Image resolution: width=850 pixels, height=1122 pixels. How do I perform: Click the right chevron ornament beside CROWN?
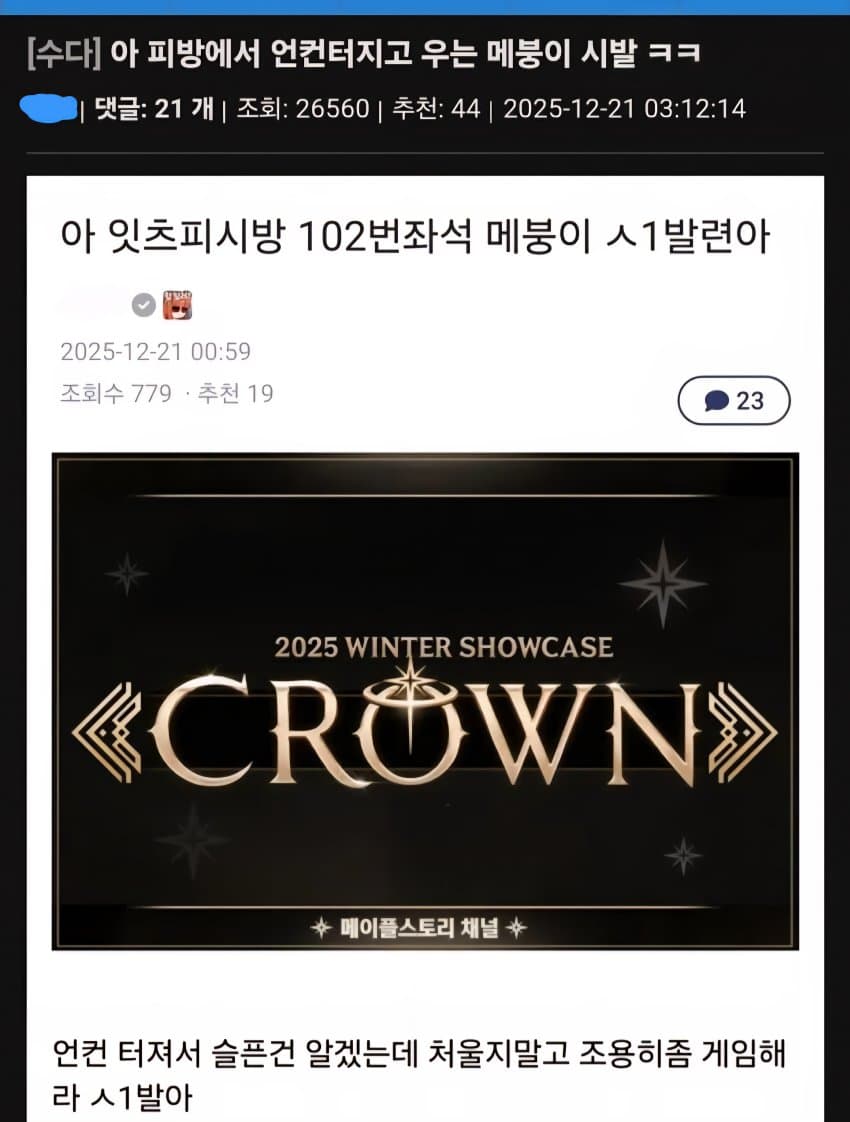(x=743, y=732)
